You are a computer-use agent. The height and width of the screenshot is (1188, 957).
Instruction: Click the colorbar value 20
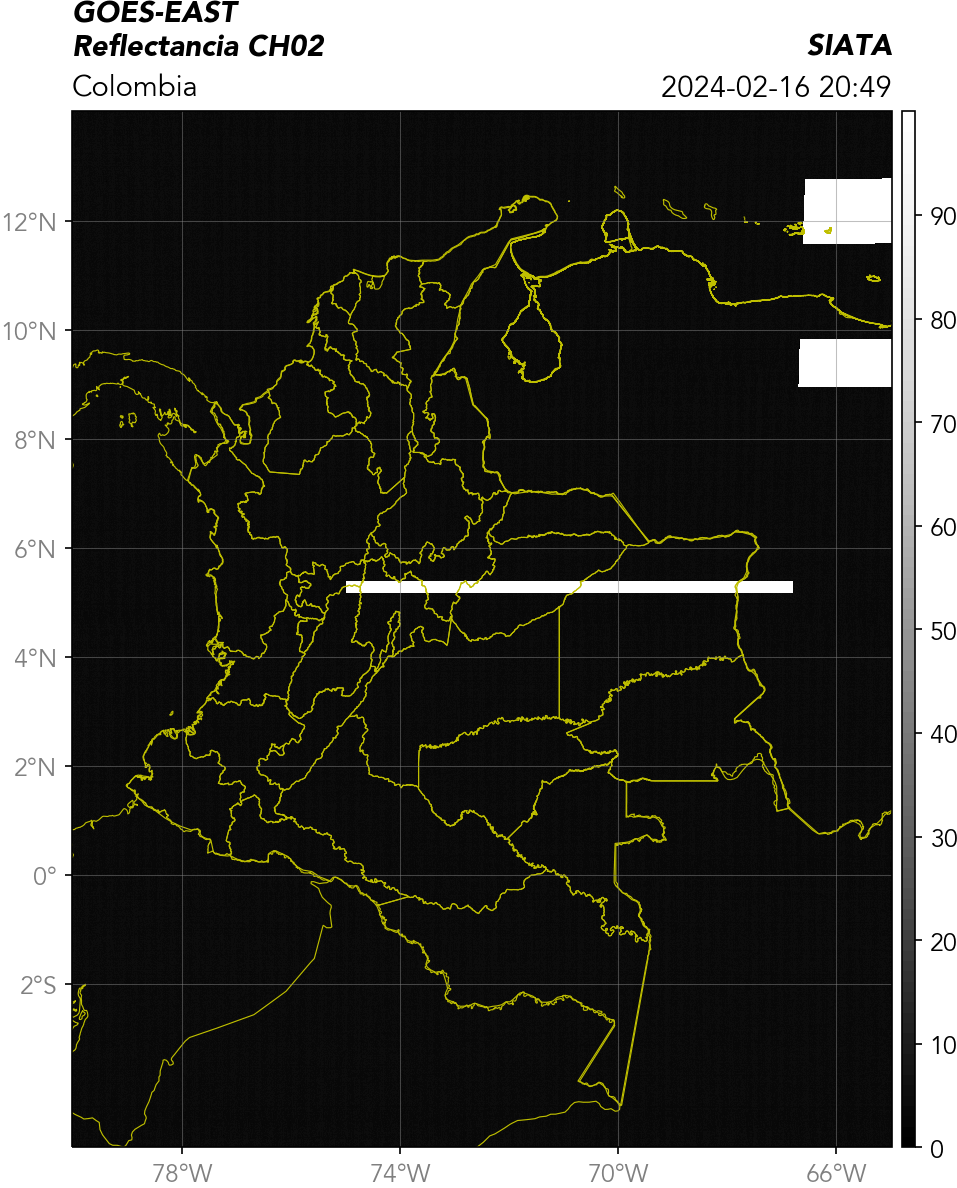coord(943,942)
